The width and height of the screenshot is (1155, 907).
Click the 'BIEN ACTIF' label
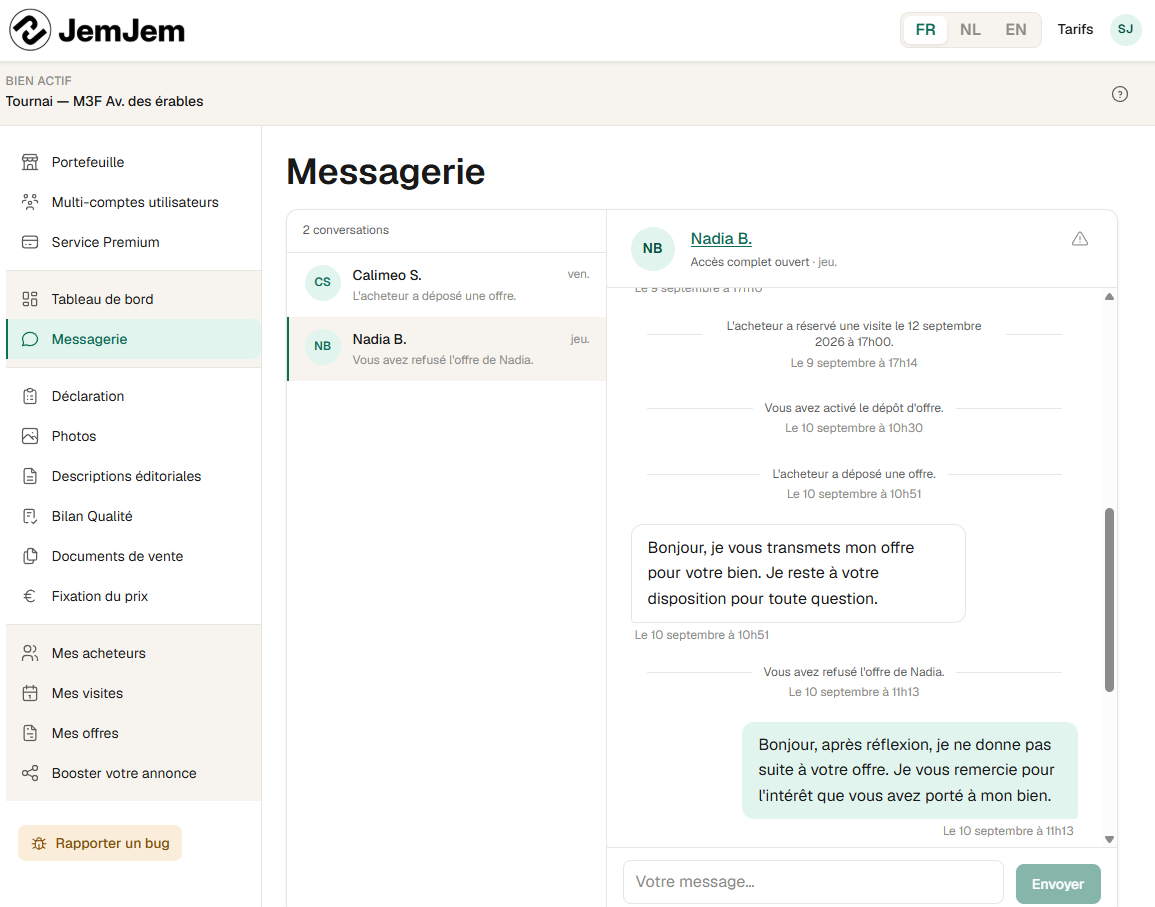pos(38,81)
